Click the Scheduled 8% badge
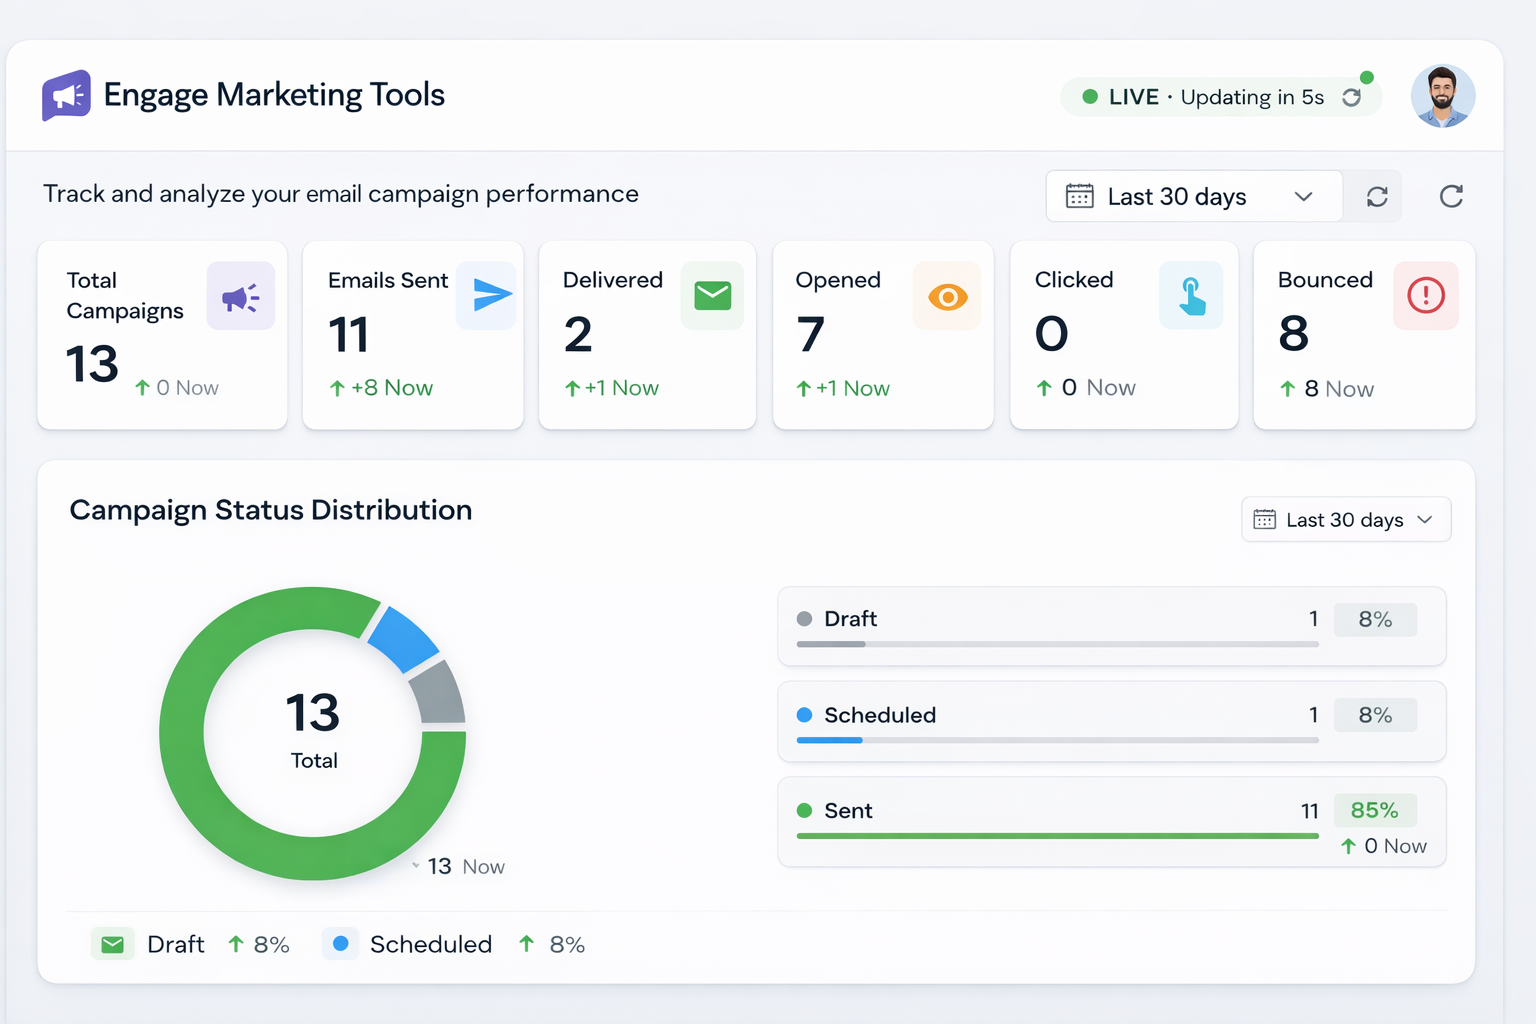The image size is (1536, 1024). [1375, 715]
